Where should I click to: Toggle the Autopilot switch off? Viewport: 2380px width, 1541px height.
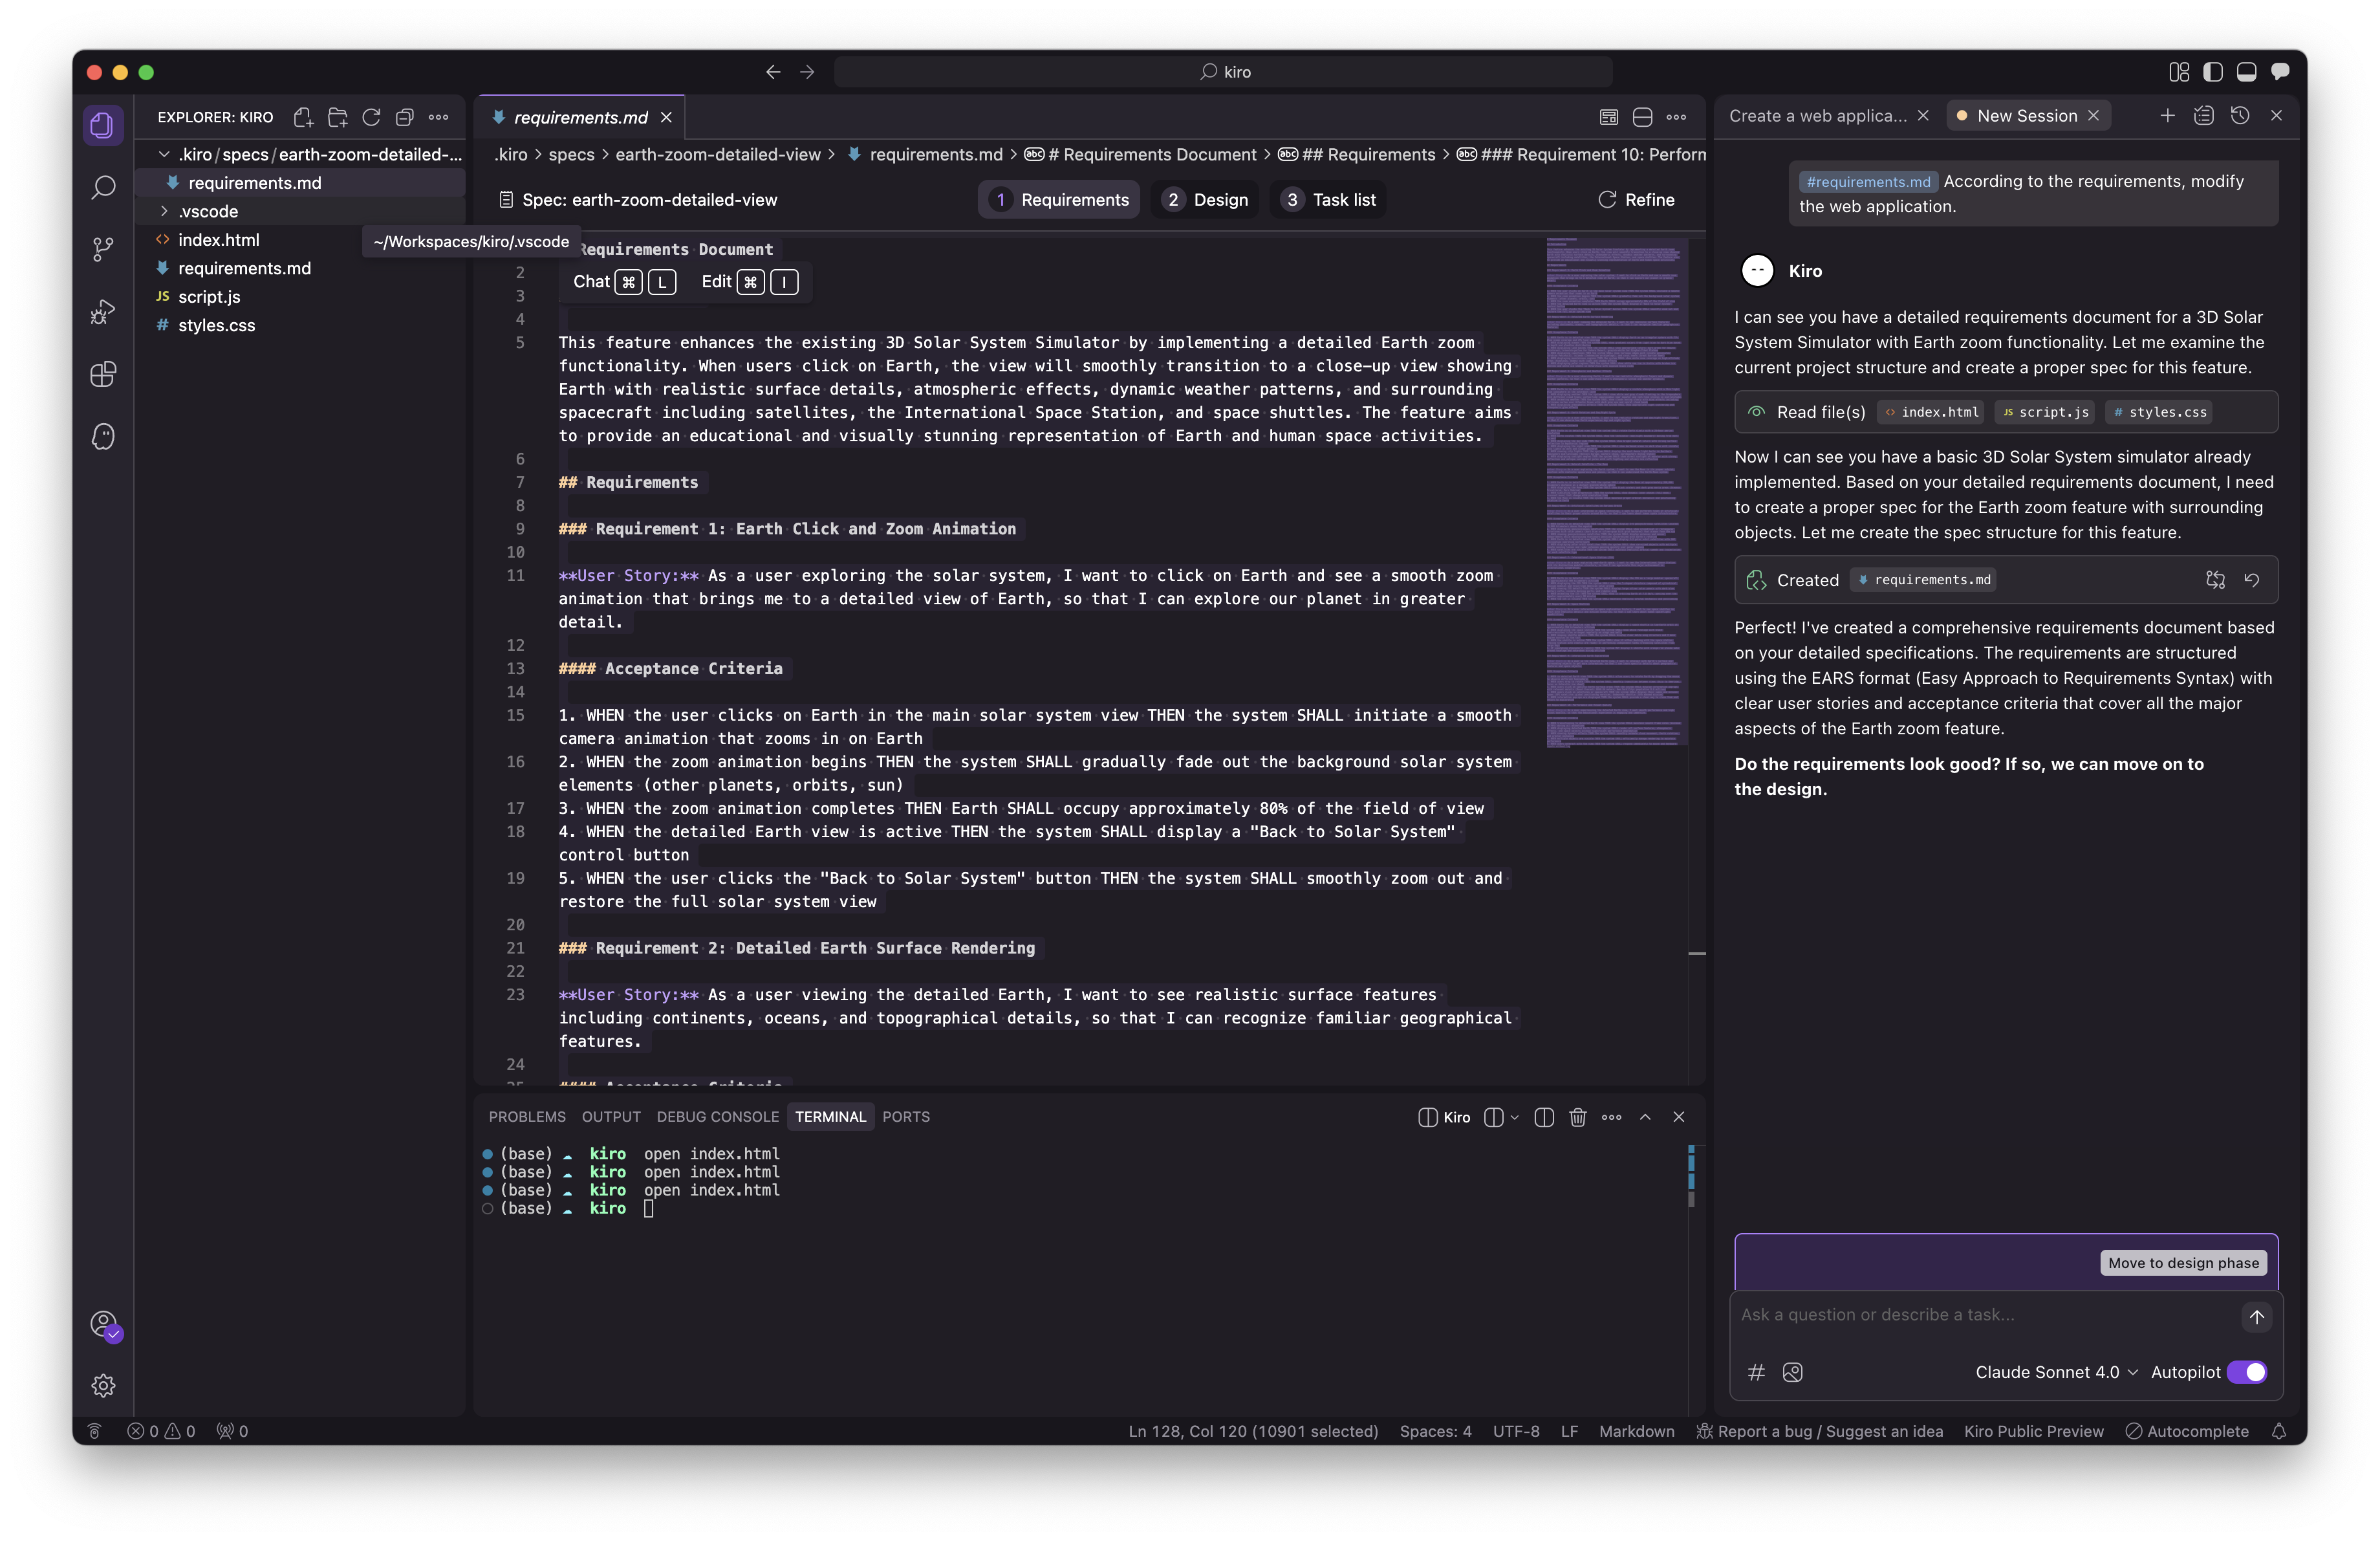click(2247, 1372)
